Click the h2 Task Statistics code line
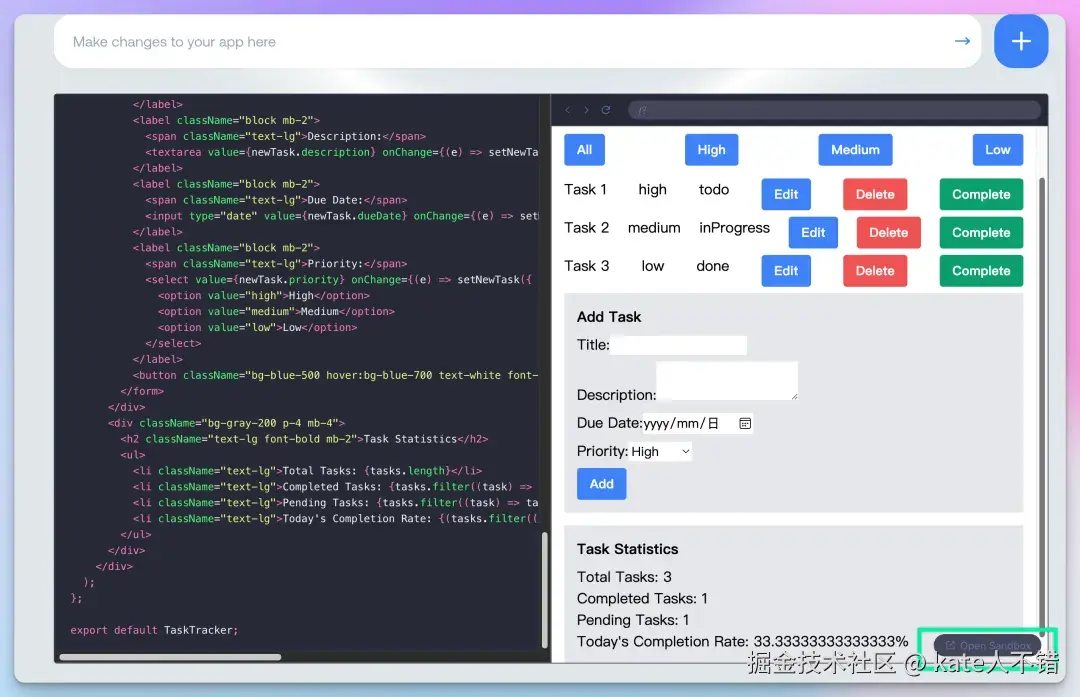The height and width of the screenshot is (697, 1080). pos(304,439)
